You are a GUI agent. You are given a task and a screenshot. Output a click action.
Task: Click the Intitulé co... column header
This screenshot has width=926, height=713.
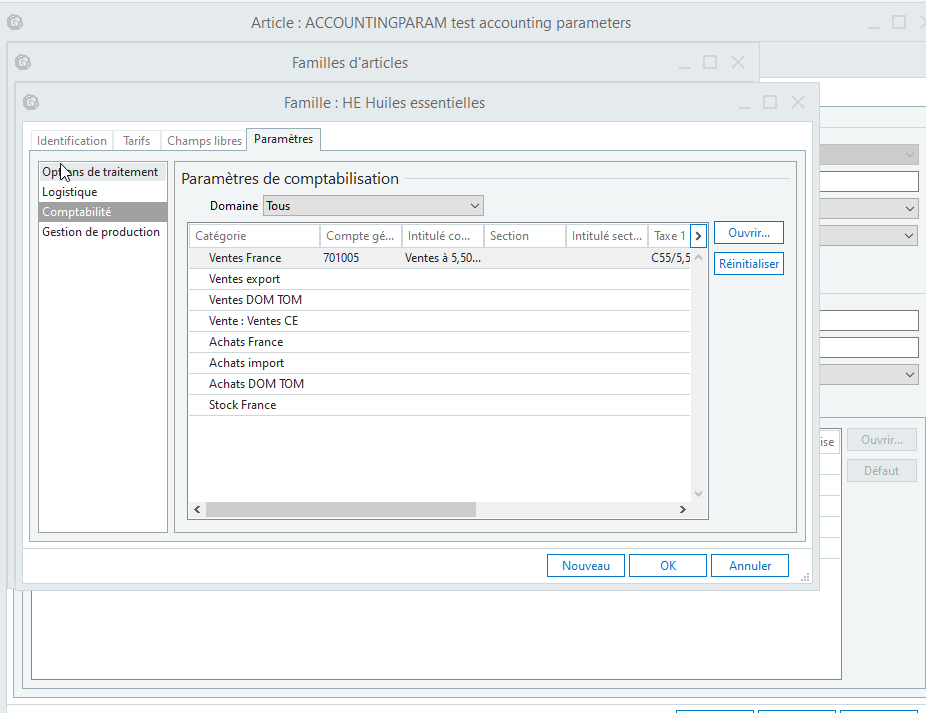442,236
